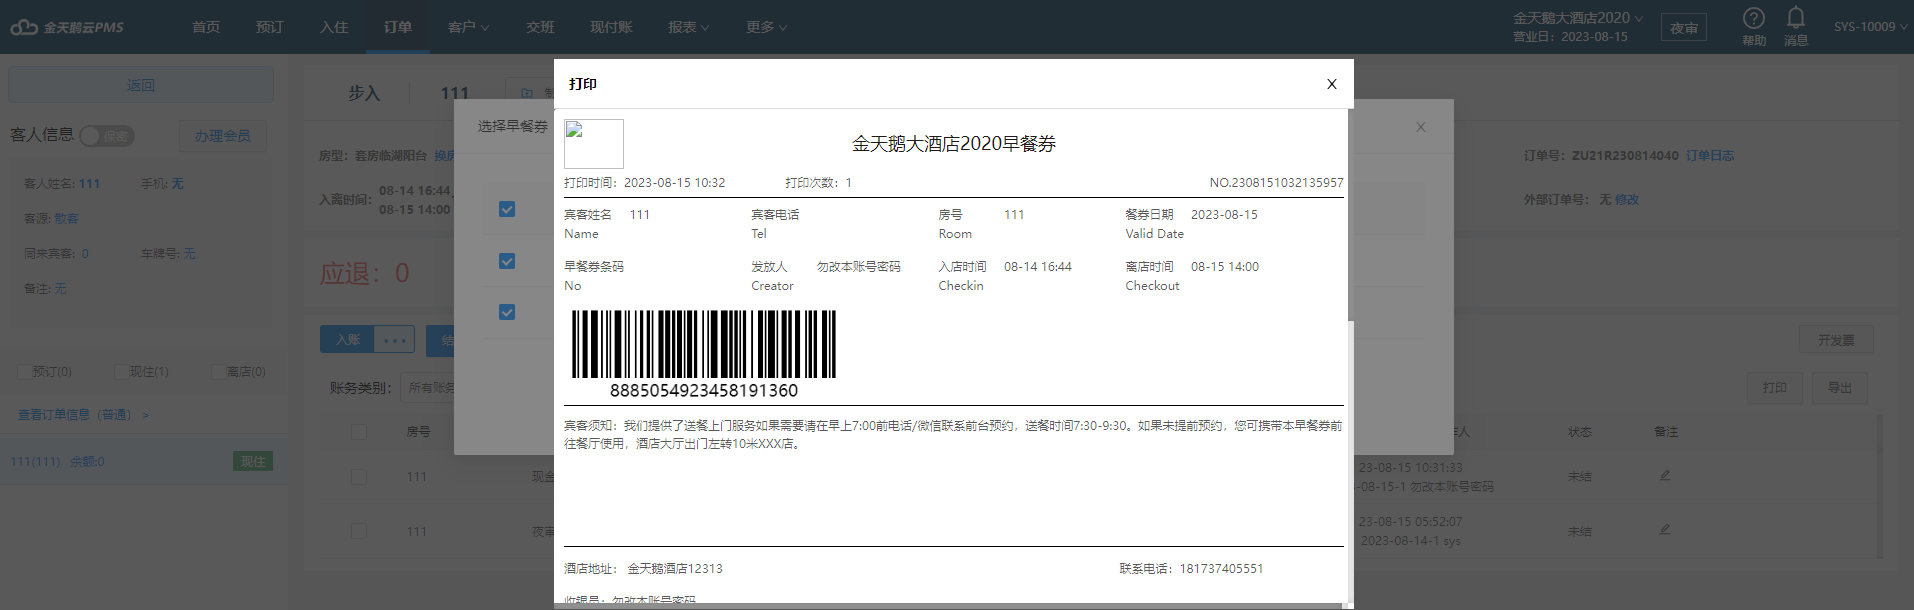
Task: Tick the checkbox of 现金 row 111
Action: 359,477
